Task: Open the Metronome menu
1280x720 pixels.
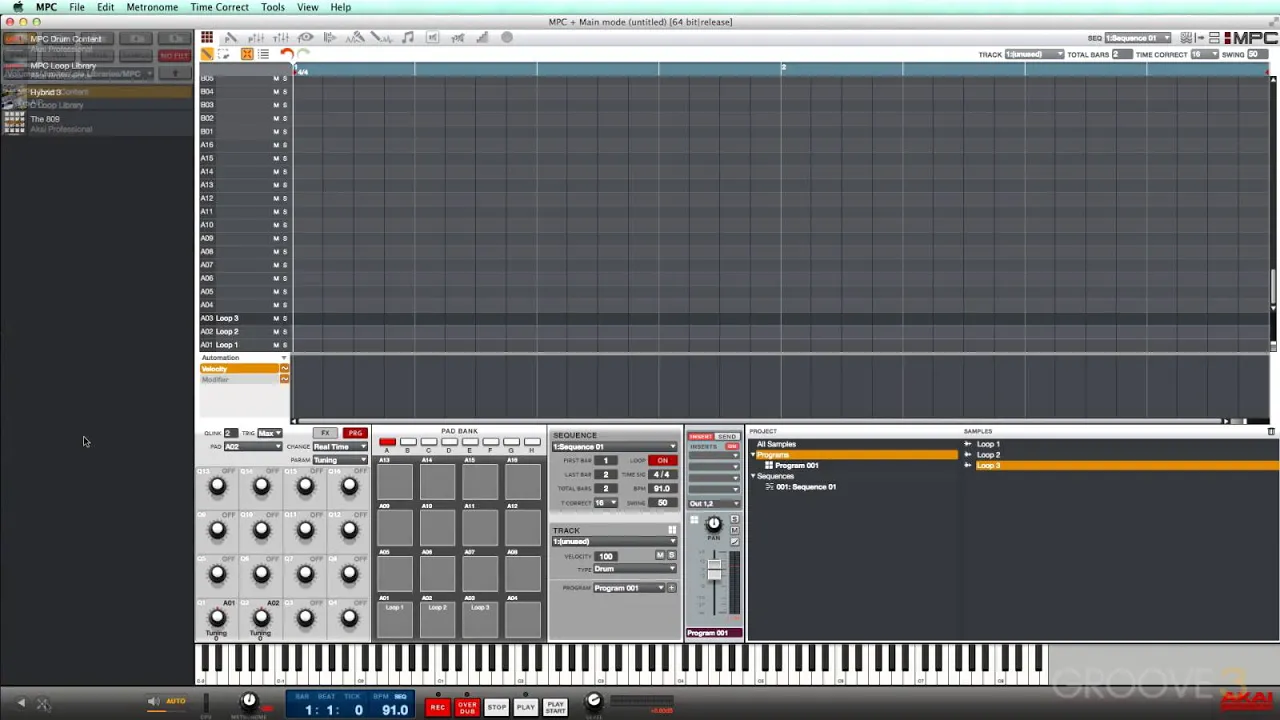Action: 152,7
